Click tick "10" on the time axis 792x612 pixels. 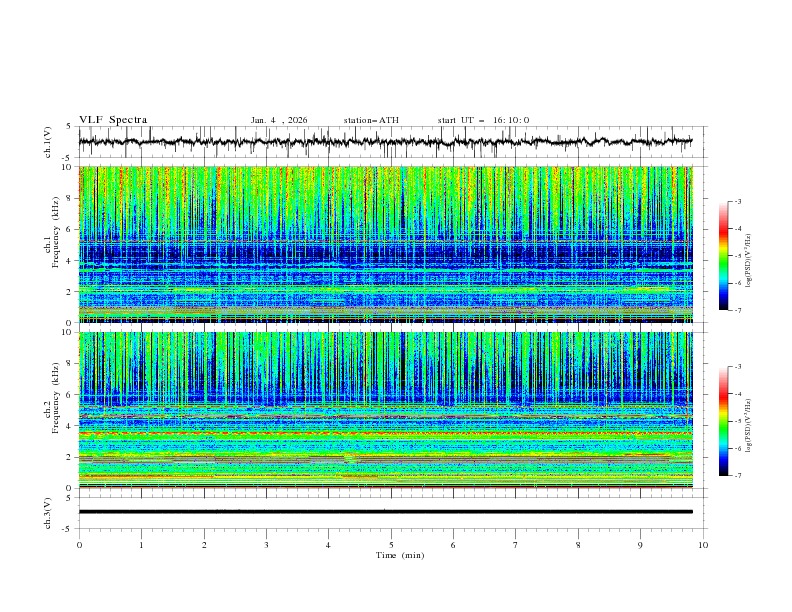(x=703, y=545)
